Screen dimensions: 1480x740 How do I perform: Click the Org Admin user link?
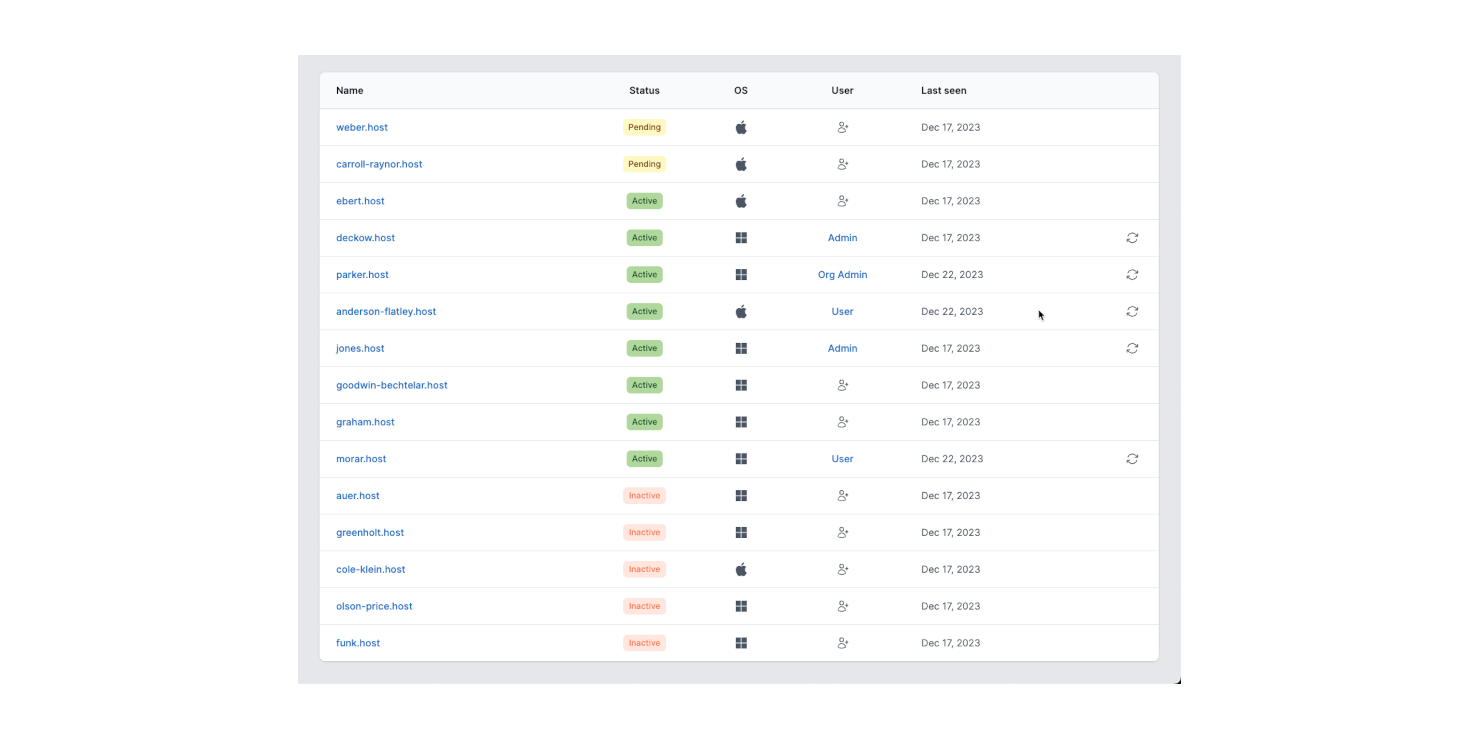tap(842, 274)
